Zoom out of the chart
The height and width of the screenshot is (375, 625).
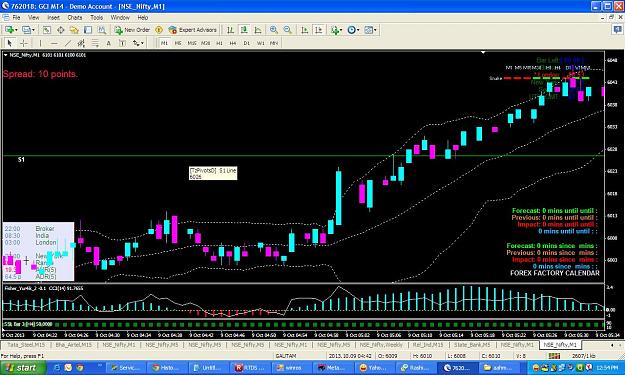pyautogui.click(x=287, y=30)
